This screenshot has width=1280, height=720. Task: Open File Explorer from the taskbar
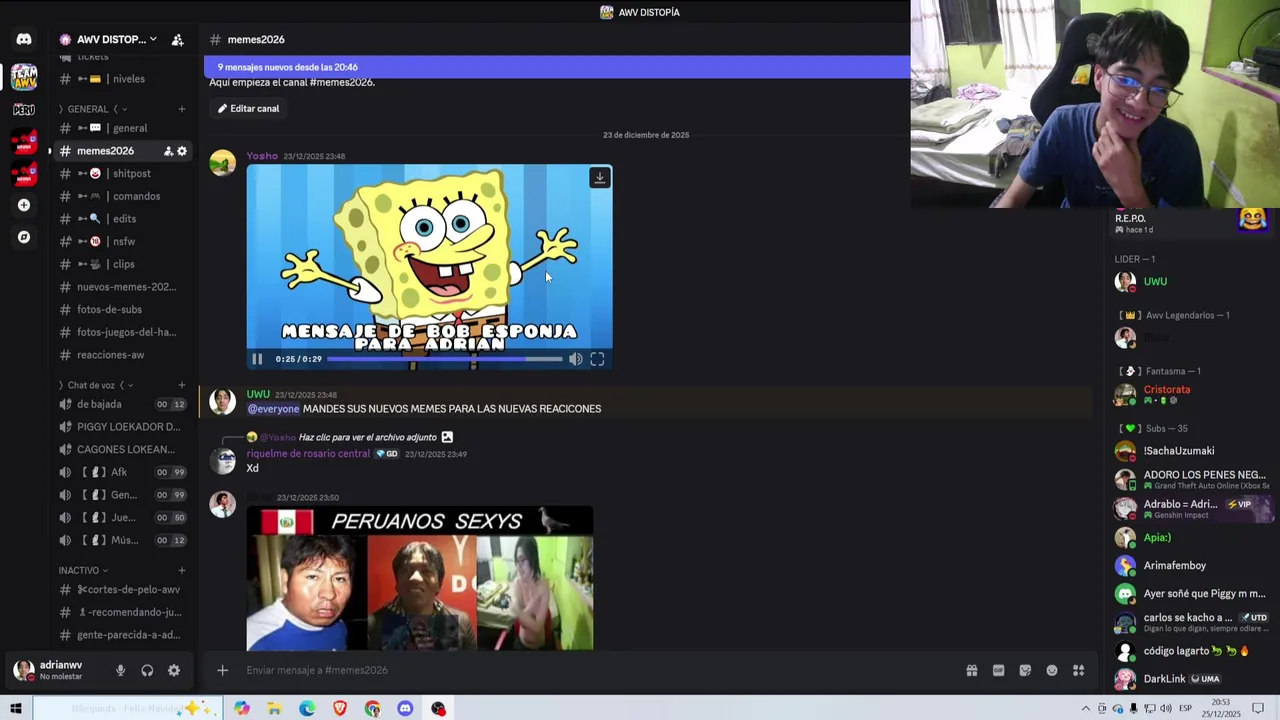(x=274, y=708)
